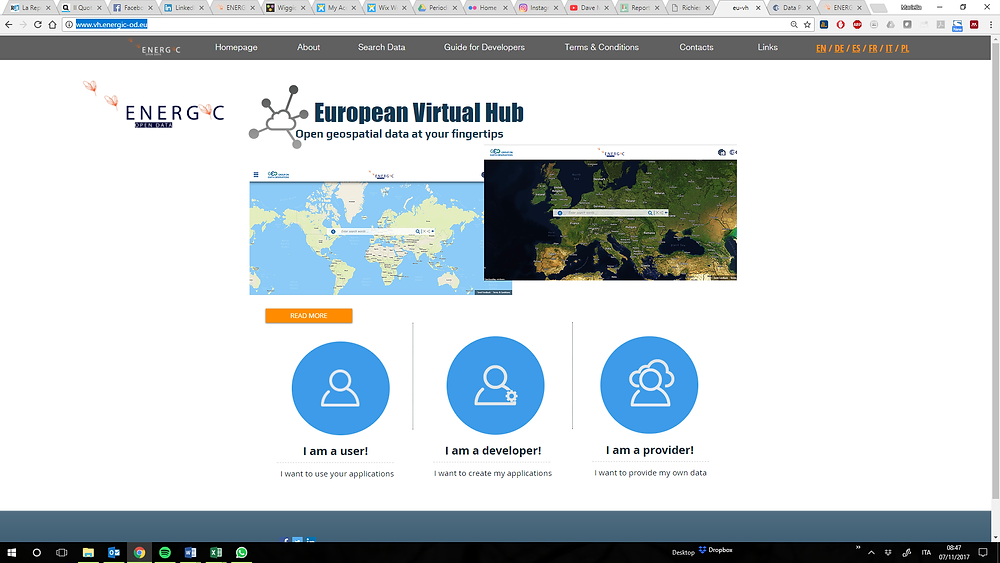Open Spotify from the taskbar
Viewport: 1000px width, 563px height.
(x=165, y=552)
